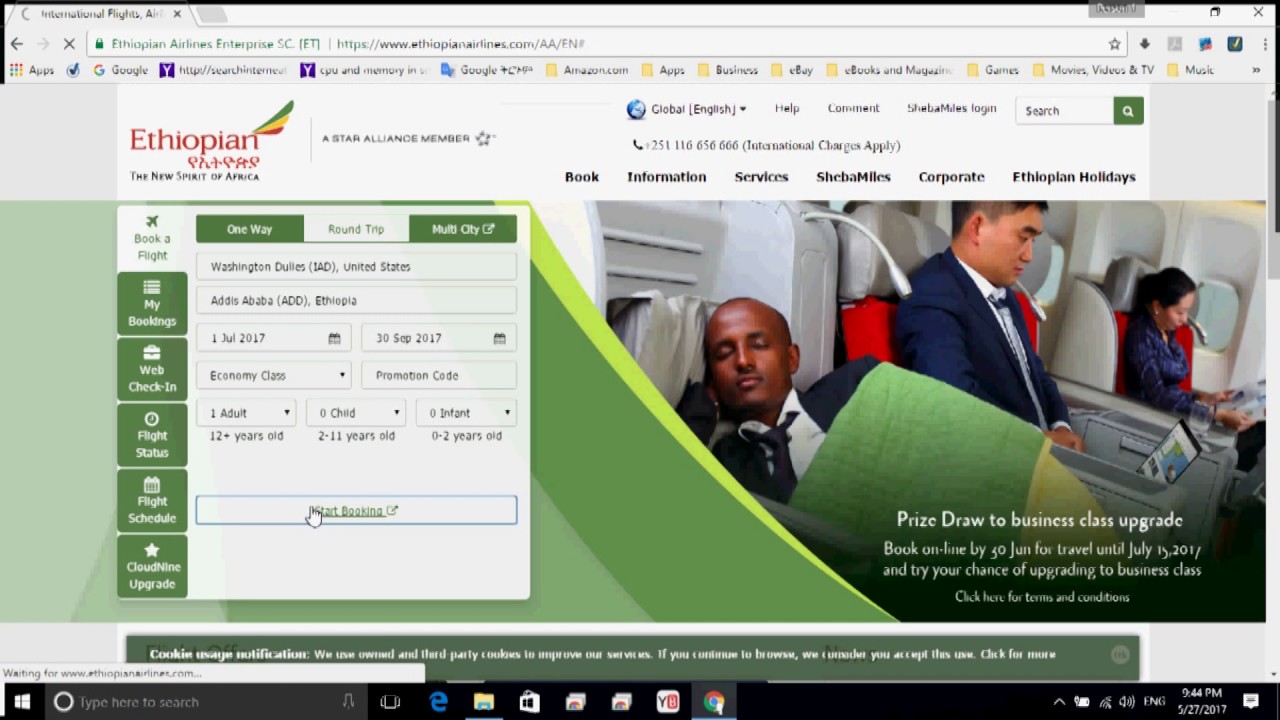Open the Music bookmark folder
This screenshot has width=1280, height=720.
[1189, 70]
